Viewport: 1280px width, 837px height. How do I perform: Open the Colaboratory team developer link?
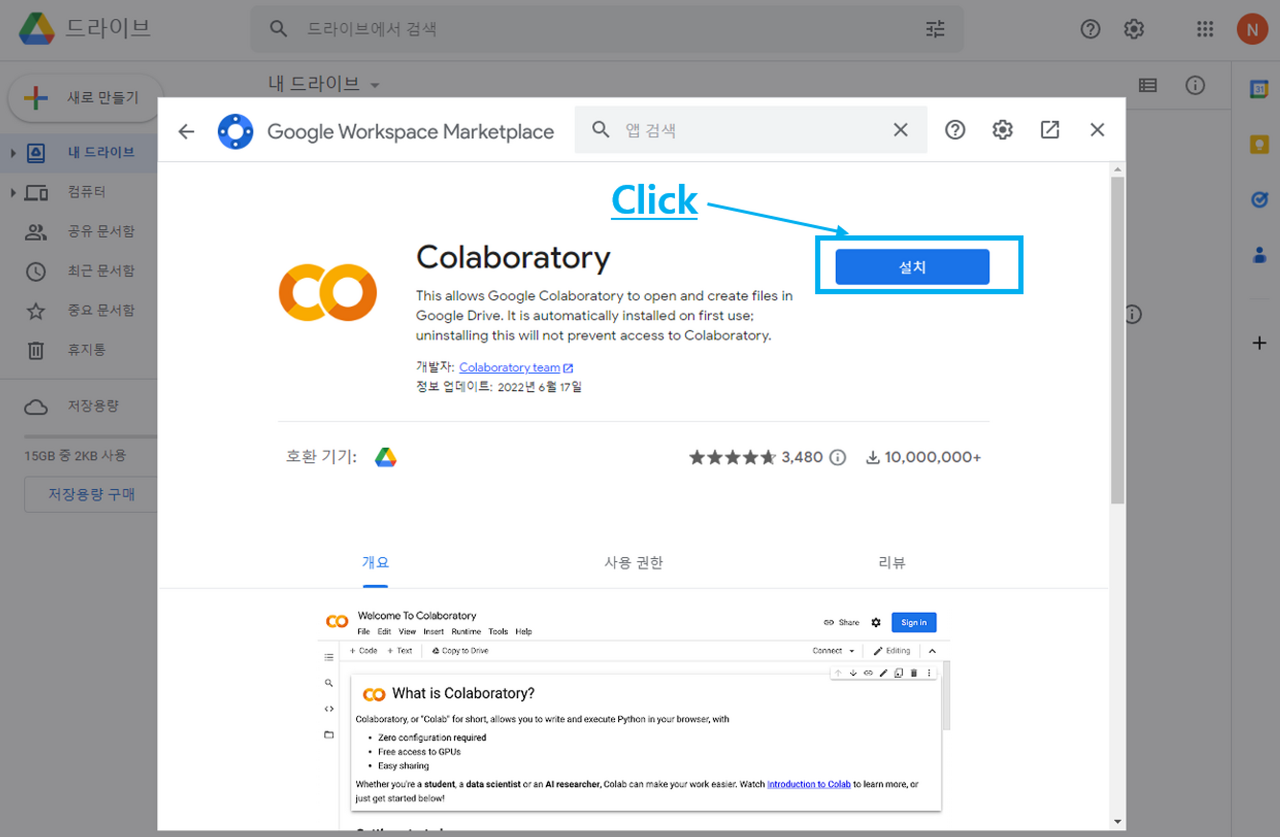(x=516, y=368)
